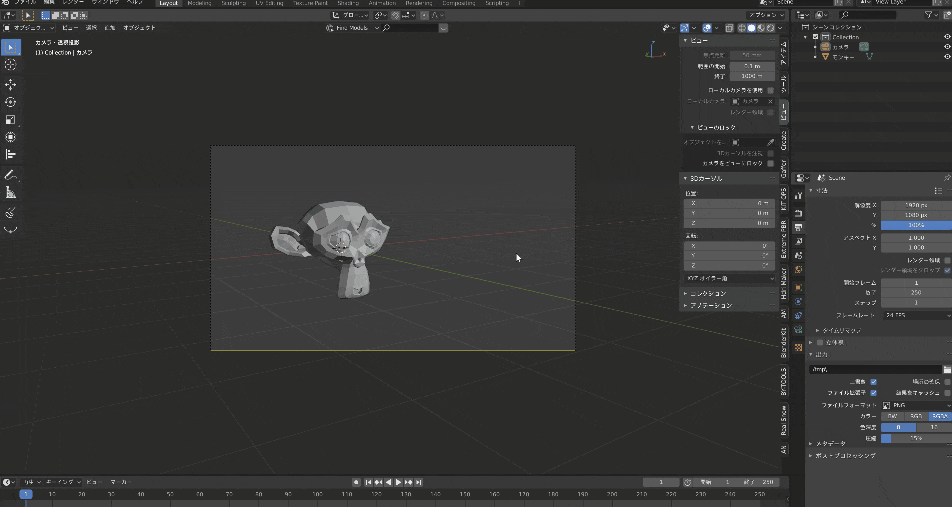Select the Move tool
This screenshot has width=952, height=507.
coord(11,84)
